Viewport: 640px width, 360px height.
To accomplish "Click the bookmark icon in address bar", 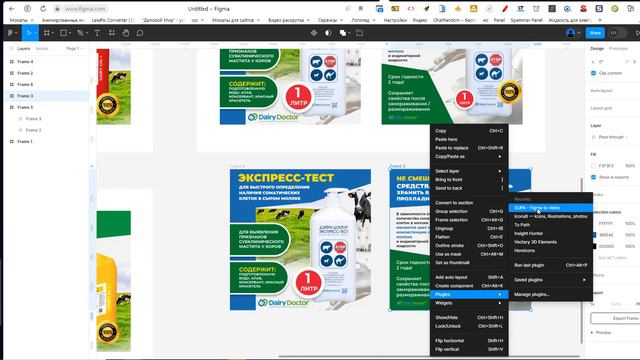I will (x=361, y=9).
